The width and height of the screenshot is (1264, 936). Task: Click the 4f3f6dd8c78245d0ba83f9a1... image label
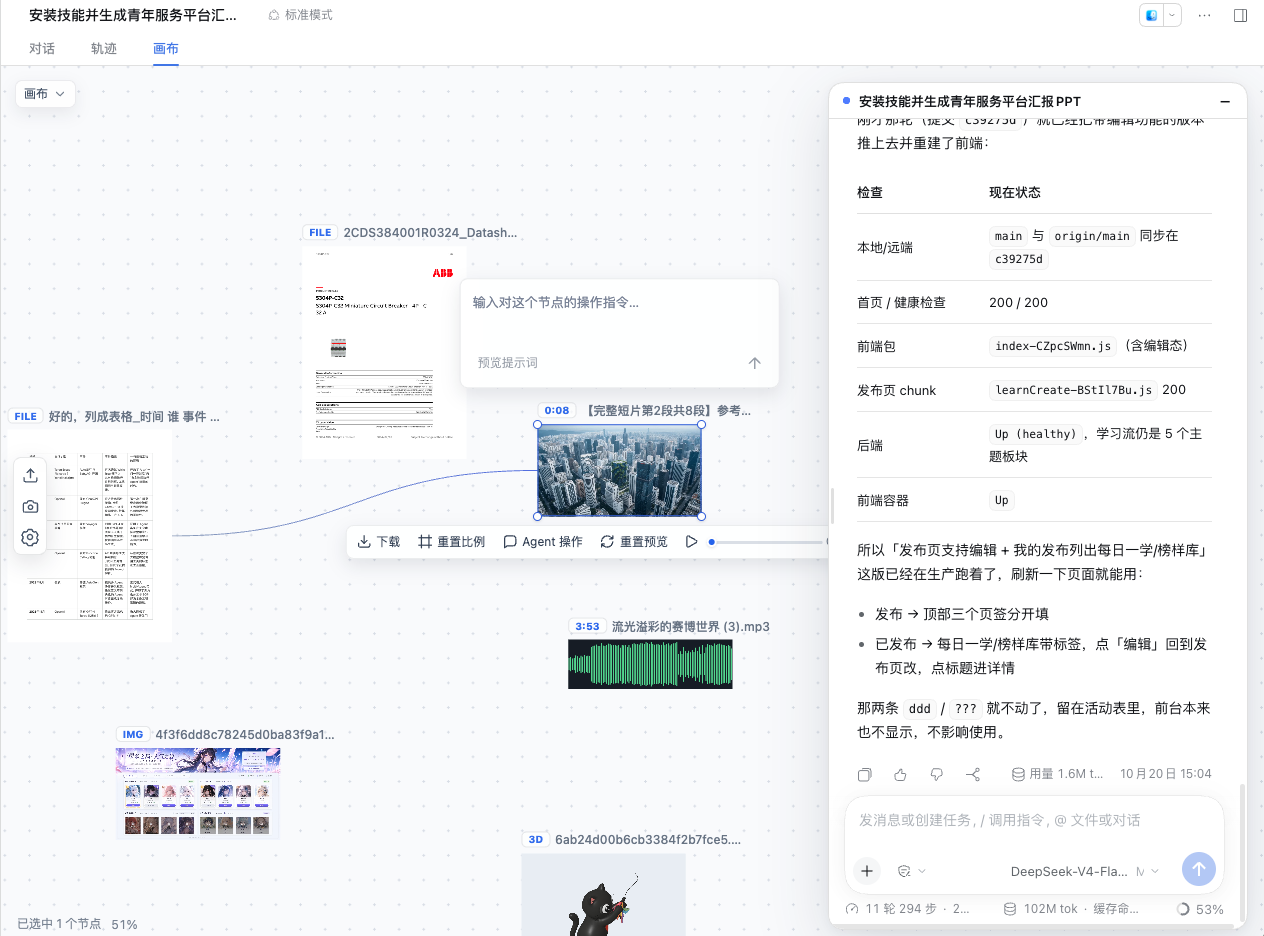pyautogui.click(x=245, y=734)
